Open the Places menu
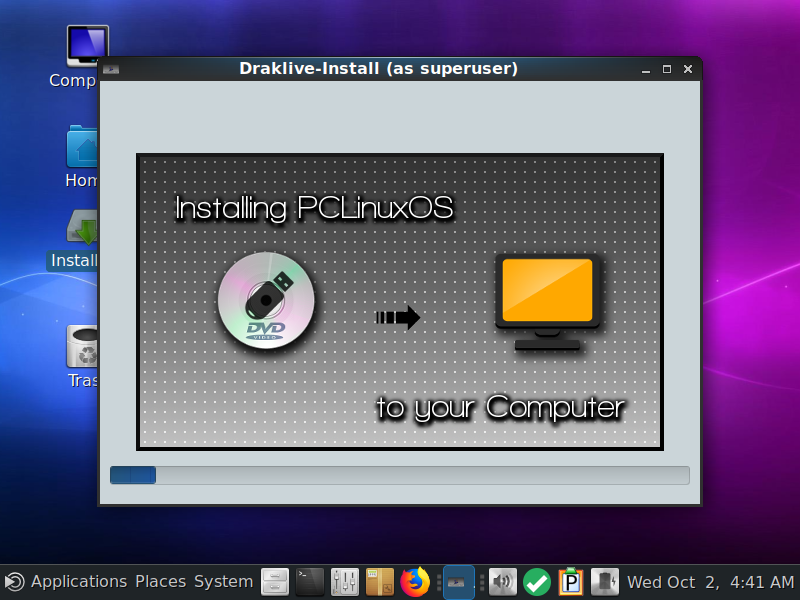This screenshot has height=600, width=800. 160,582
